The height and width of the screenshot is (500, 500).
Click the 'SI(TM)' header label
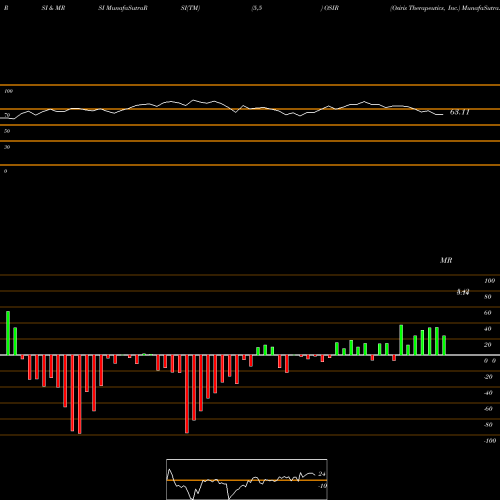click(190, 8)
